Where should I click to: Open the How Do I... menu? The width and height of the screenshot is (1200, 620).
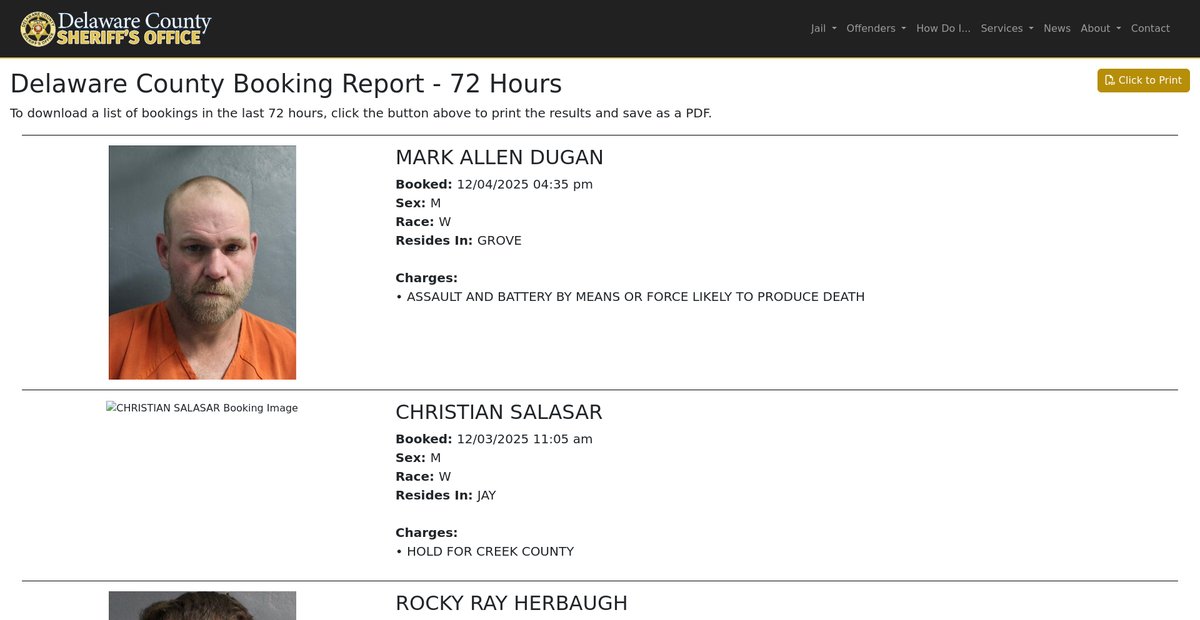coord(943,28)
